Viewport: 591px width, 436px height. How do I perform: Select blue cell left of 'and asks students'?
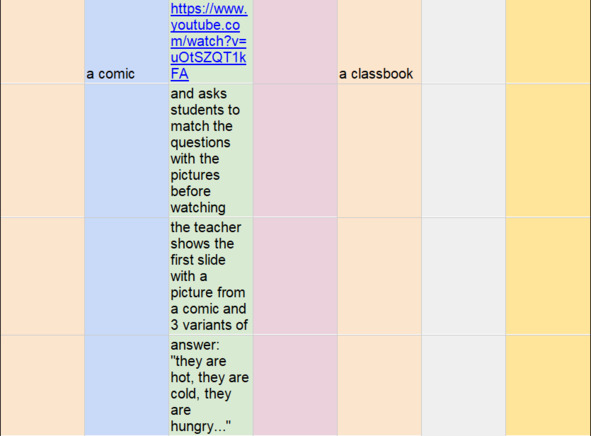pos(126,150)
